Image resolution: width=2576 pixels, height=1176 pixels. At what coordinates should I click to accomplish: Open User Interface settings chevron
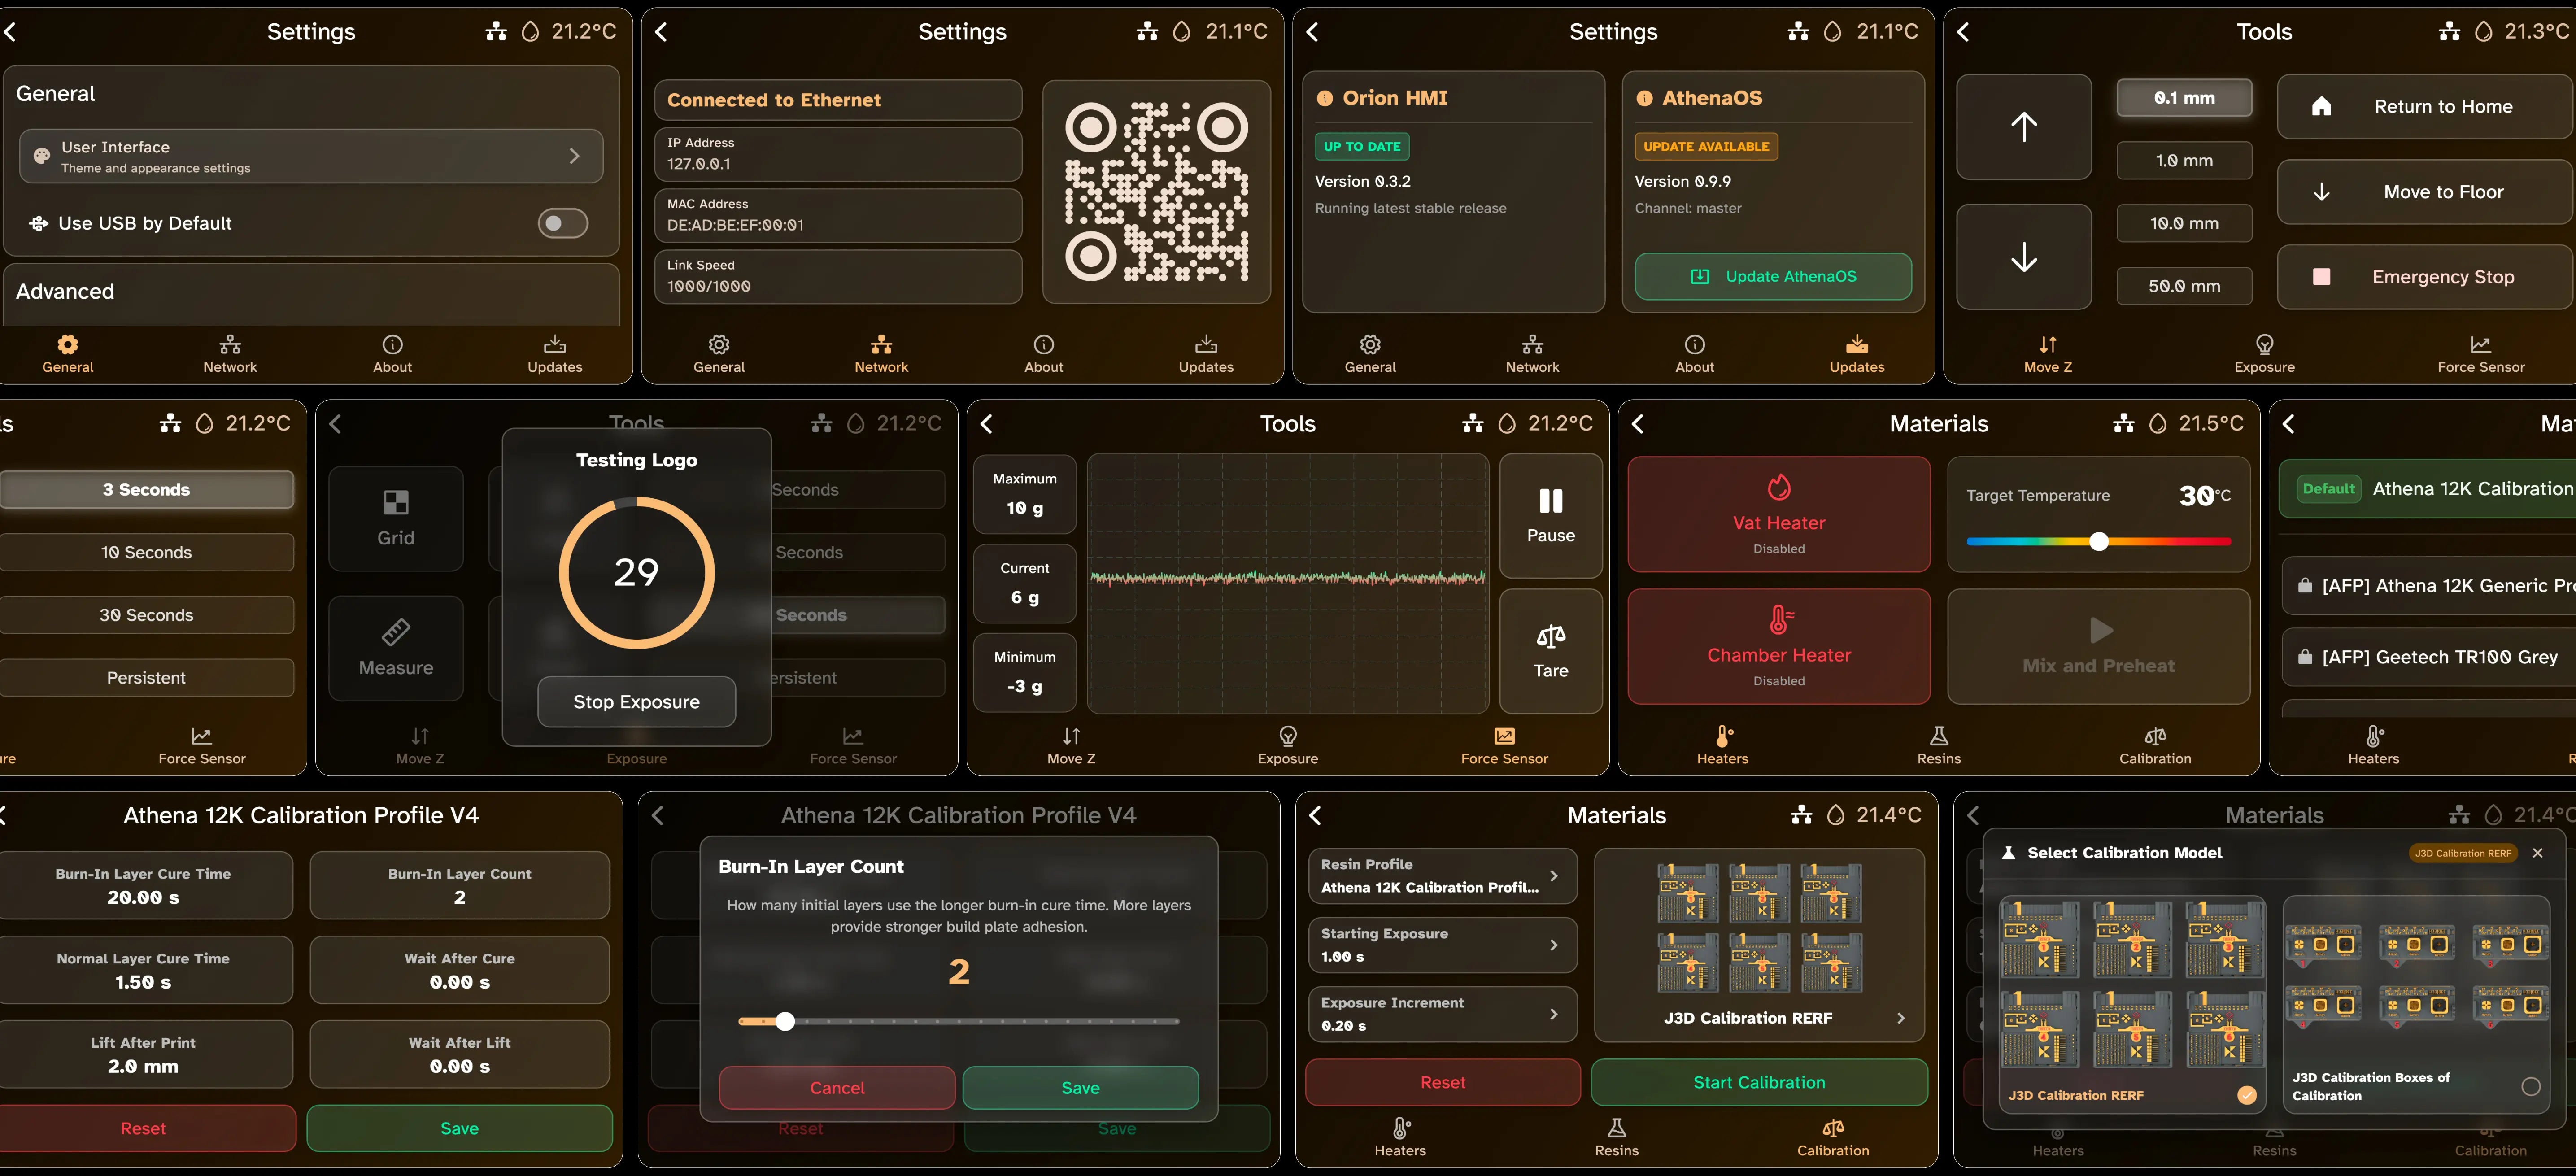(x=574, y=156)
